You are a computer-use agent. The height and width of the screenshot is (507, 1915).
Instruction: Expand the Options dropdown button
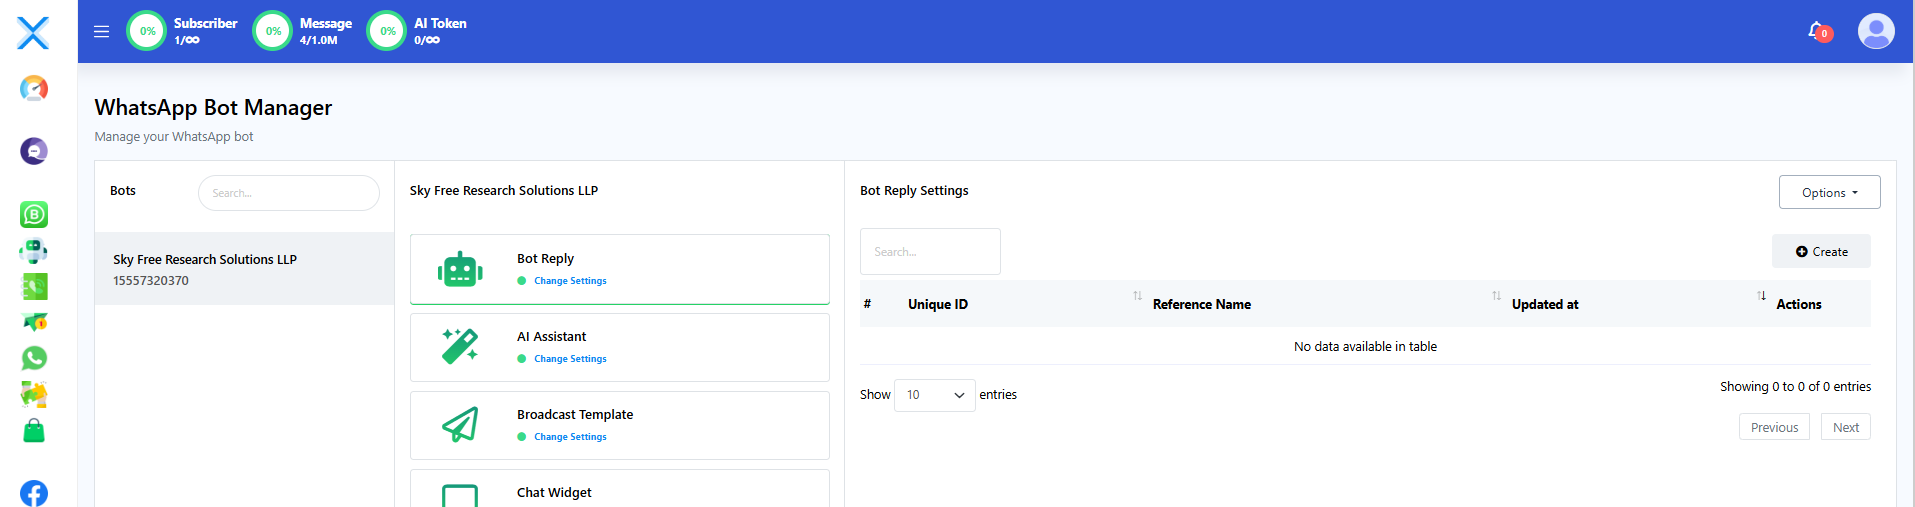1829,192
